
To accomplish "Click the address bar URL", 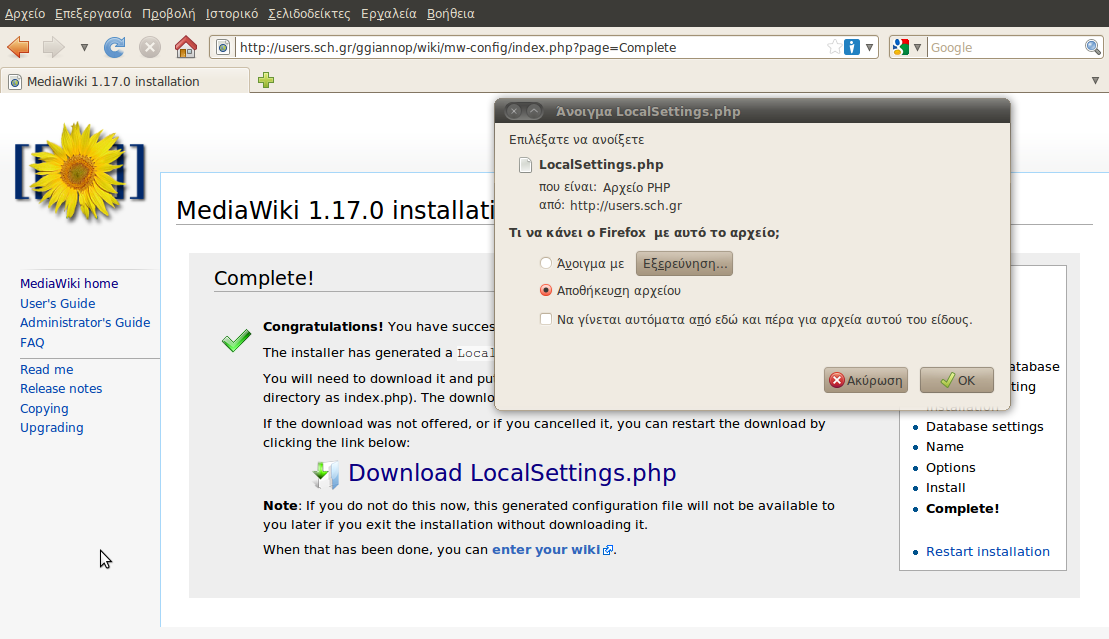I will [x=458, y=47].
